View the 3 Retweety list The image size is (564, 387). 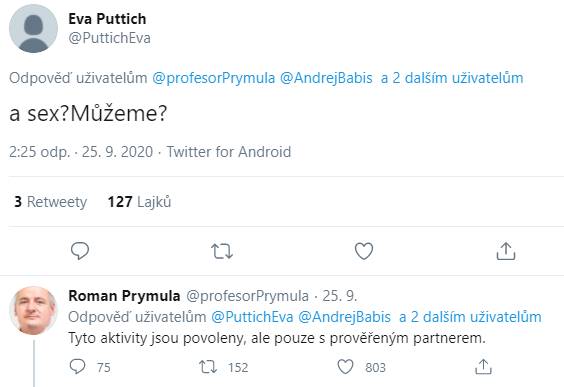pyautogui.click(x=50, y=202)
